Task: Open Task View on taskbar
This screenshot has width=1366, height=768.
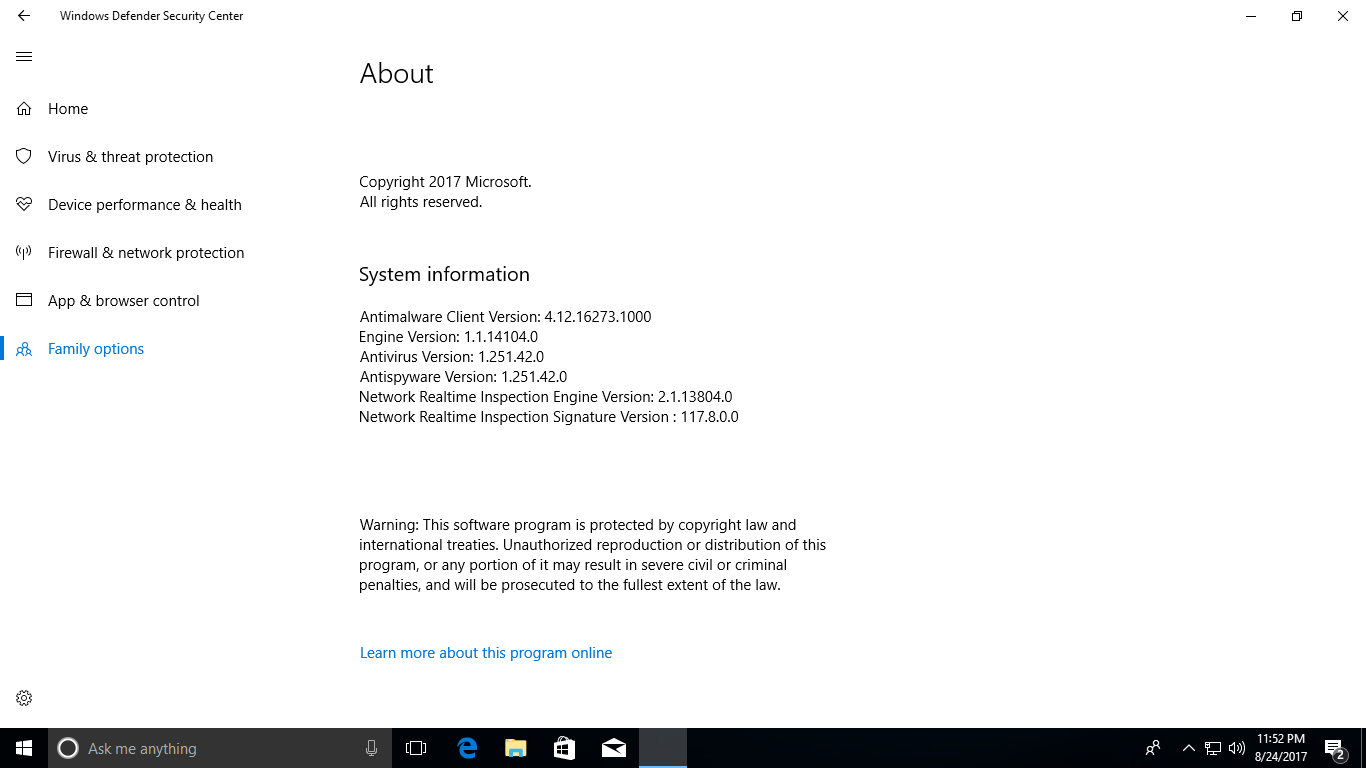Action: pyautogui.click(x=416, y=748)
